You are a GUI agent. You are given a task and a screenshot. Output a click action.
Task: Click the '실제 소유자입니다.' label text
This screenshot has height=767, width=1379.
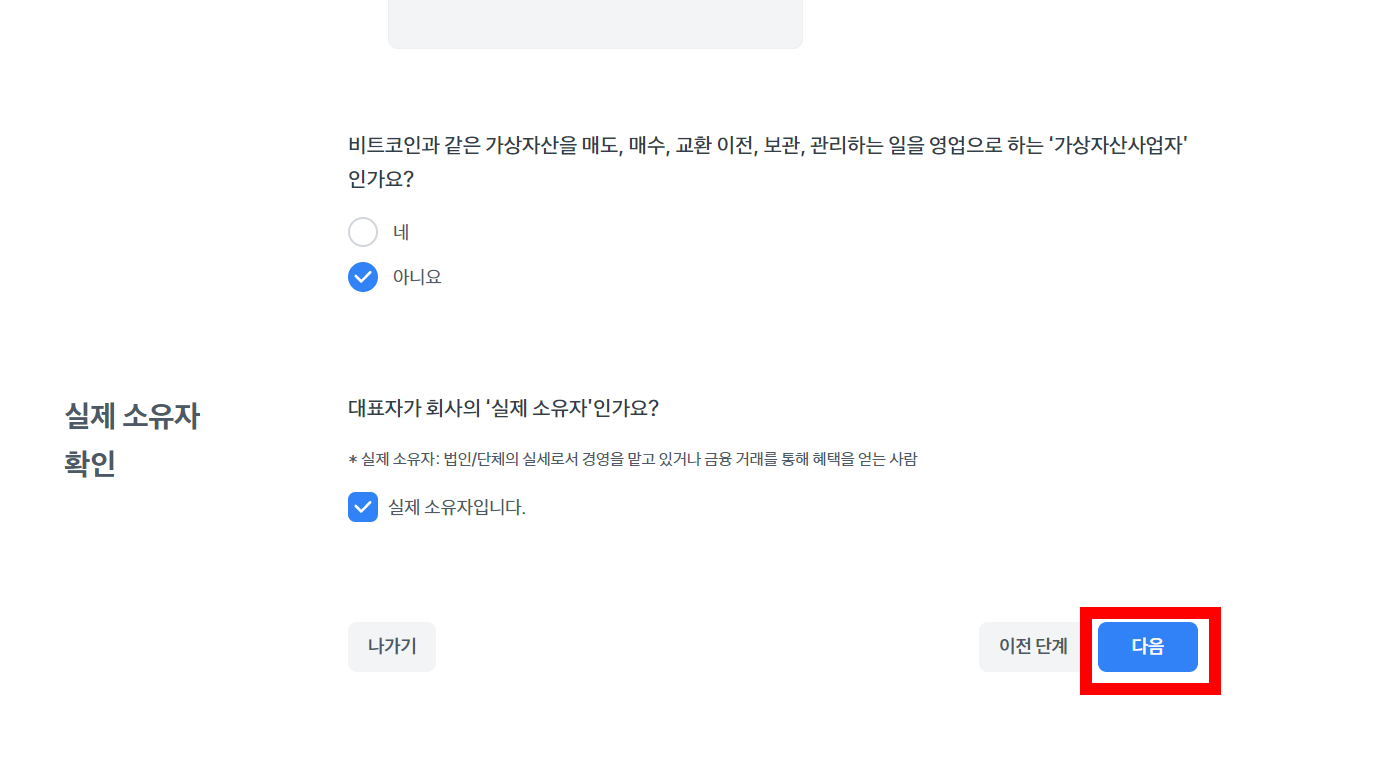tap(457, 507)
